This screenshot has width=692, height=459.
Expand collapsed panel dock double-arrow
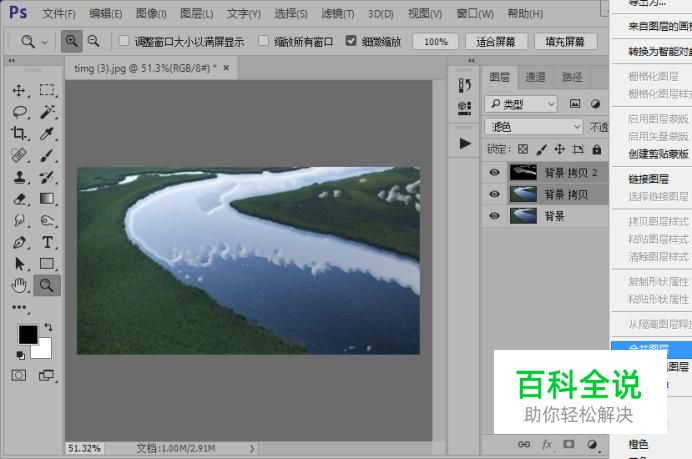471,60
